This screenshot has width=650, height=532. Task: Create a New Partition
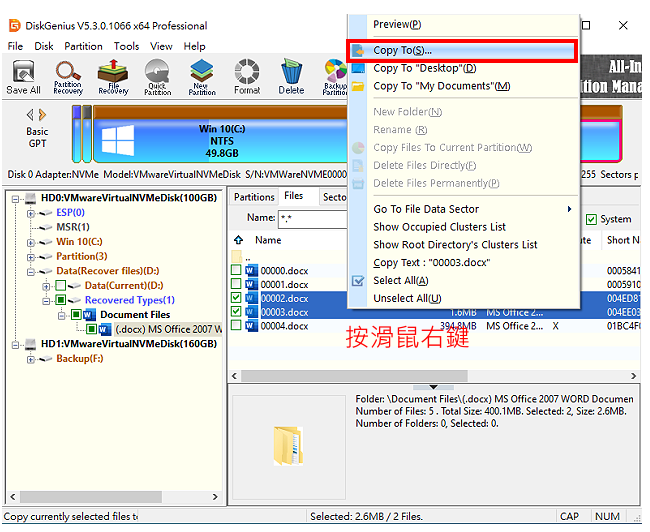tap(202, 77)
